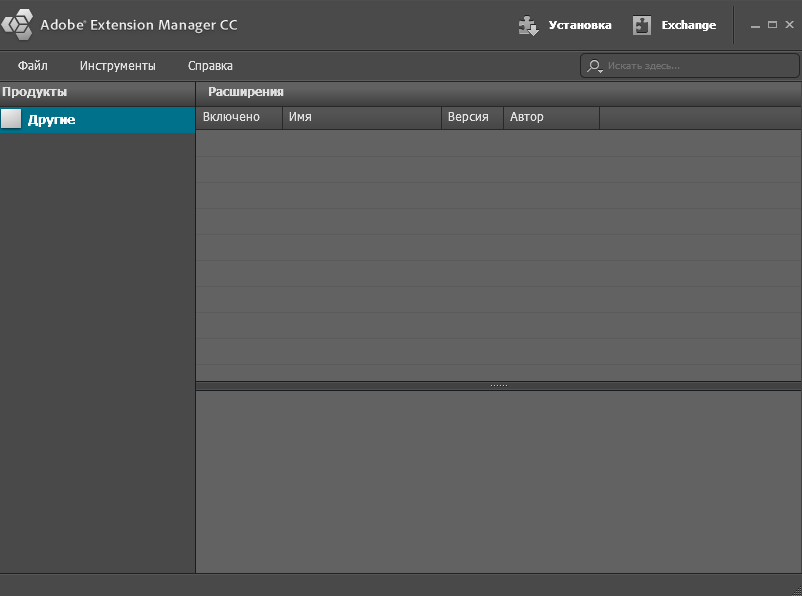Focus the Искать здесь search field
The height and width of the screenshot is (596, 802).
point(689,65)
